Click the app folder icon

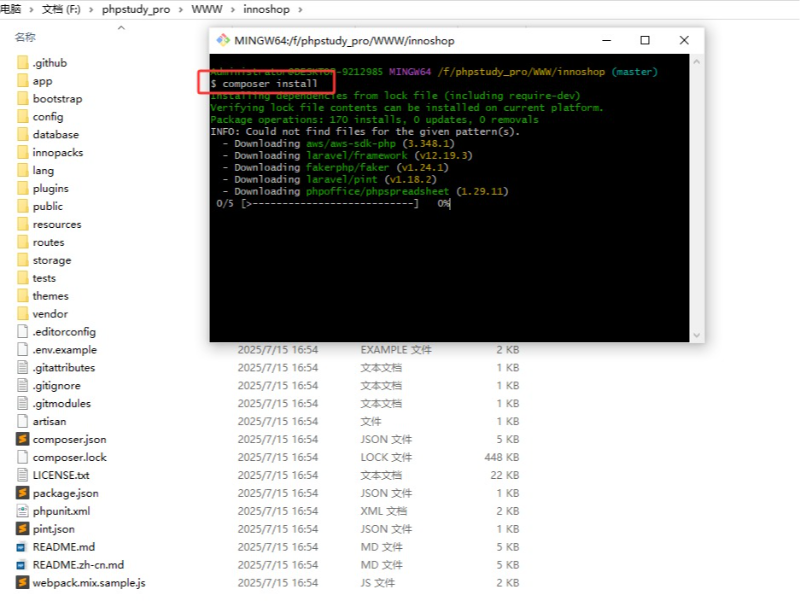click(22, 81)
